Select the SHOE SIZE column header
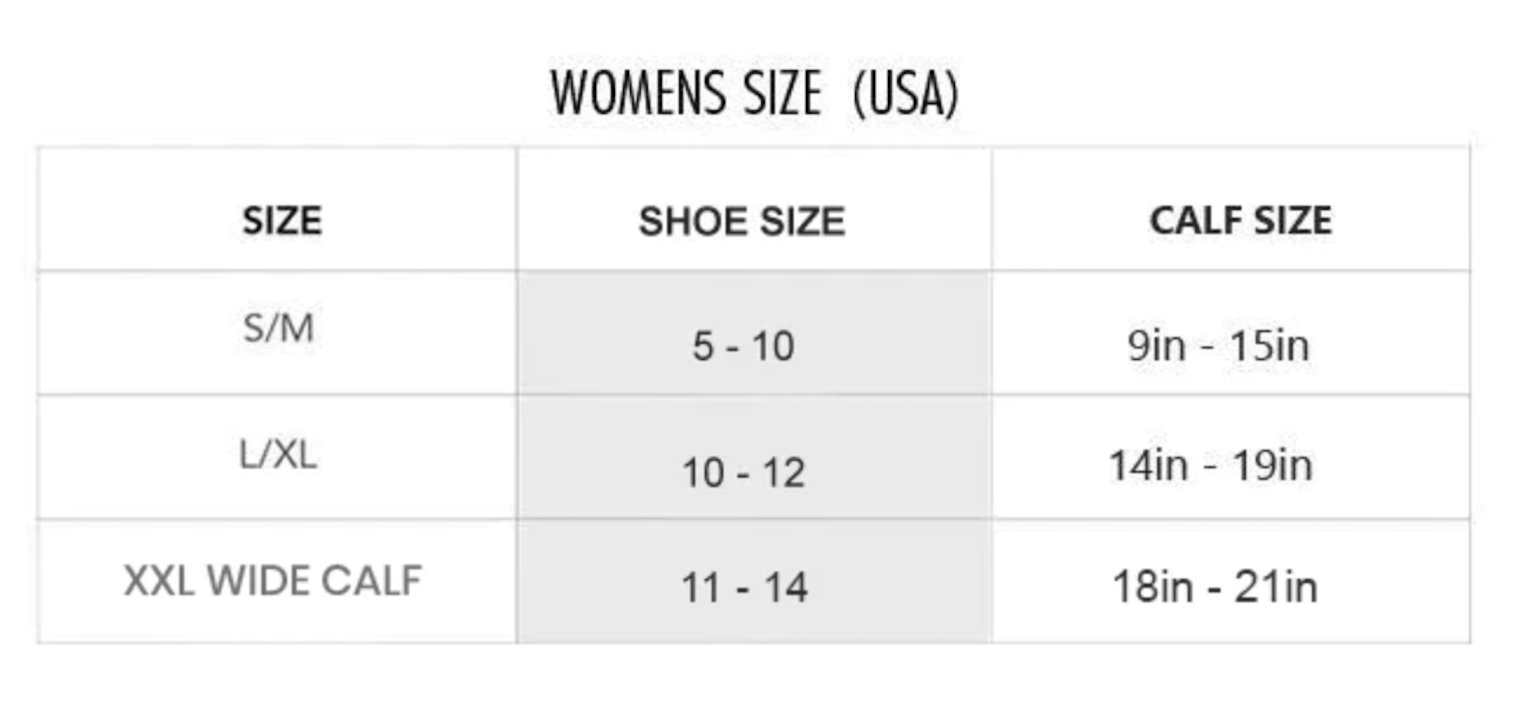 click(742, 222)
